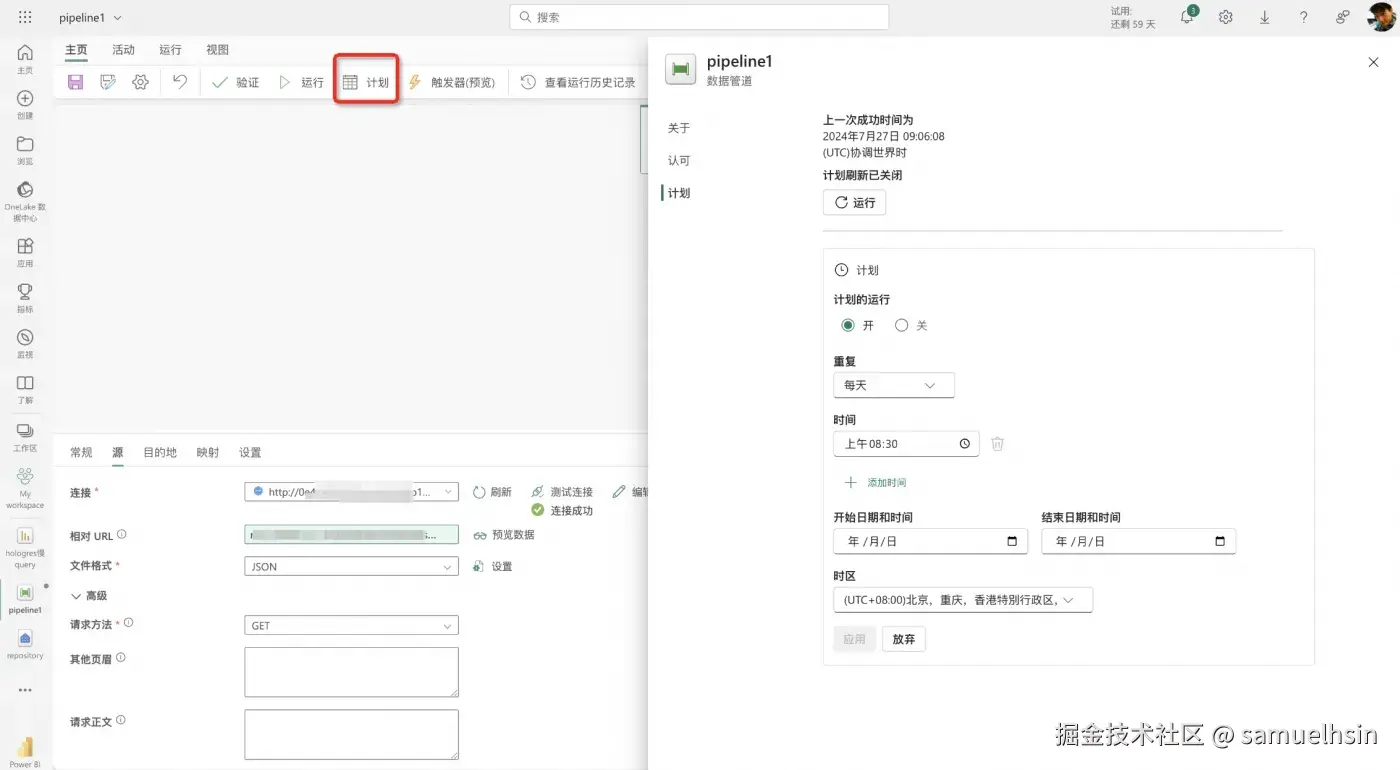Open the hologres query item in sidebar
The image size is (1400, 770).
point(25,546)
